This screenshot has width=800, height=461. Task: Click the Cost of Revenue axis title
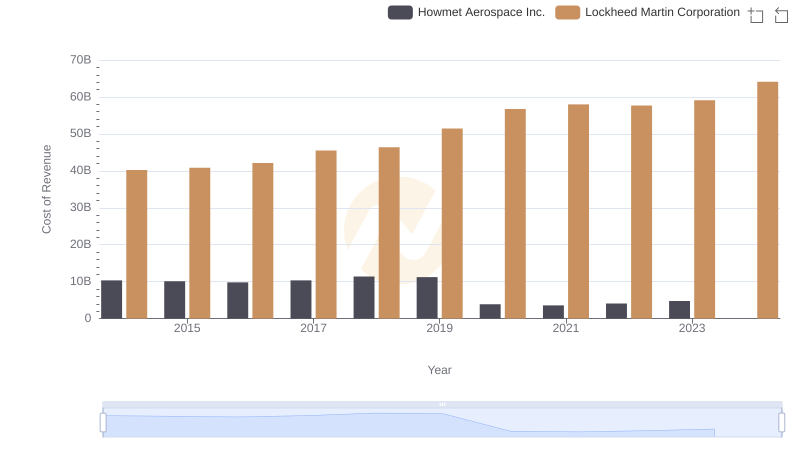tap(46, 189)
